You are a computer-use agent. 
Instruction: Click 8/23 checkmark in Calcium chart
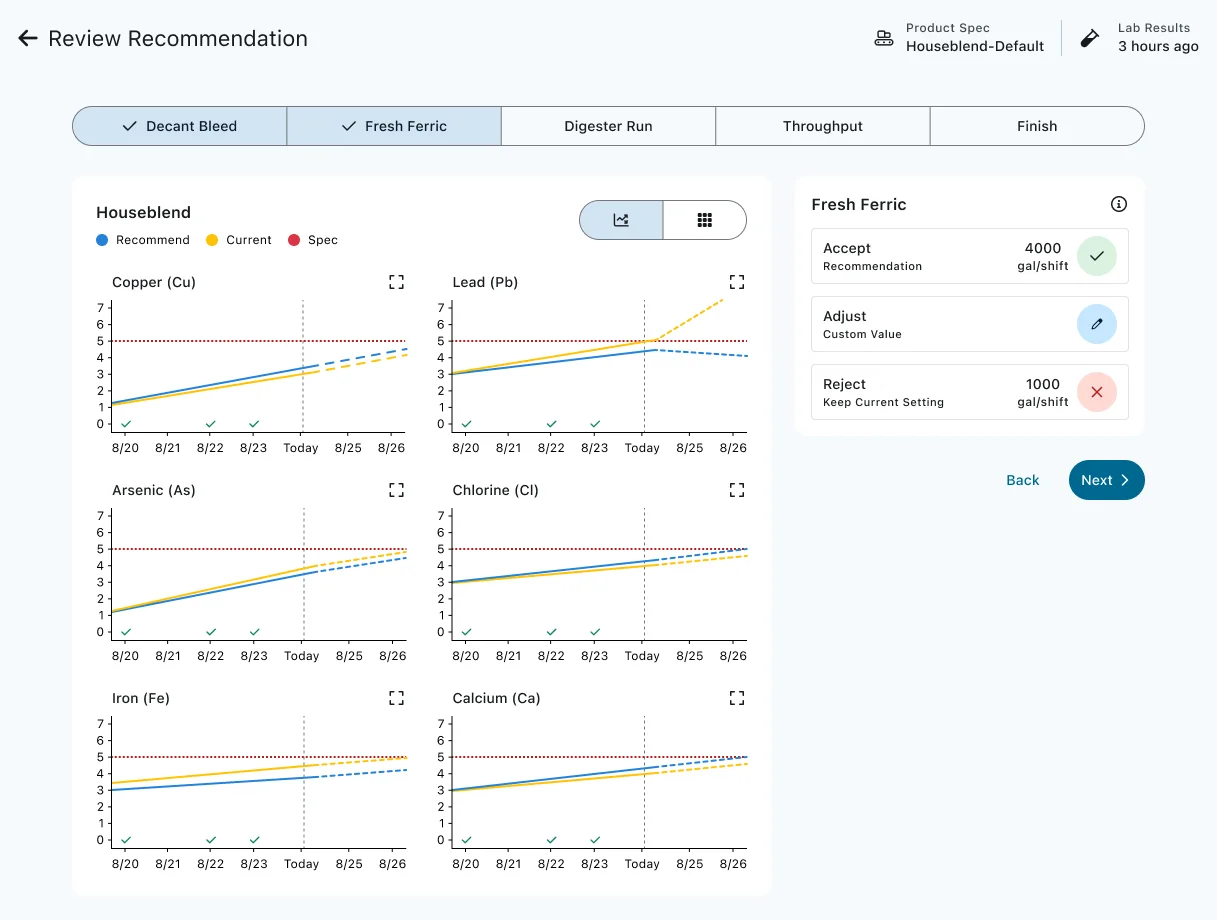coord(595,840)
